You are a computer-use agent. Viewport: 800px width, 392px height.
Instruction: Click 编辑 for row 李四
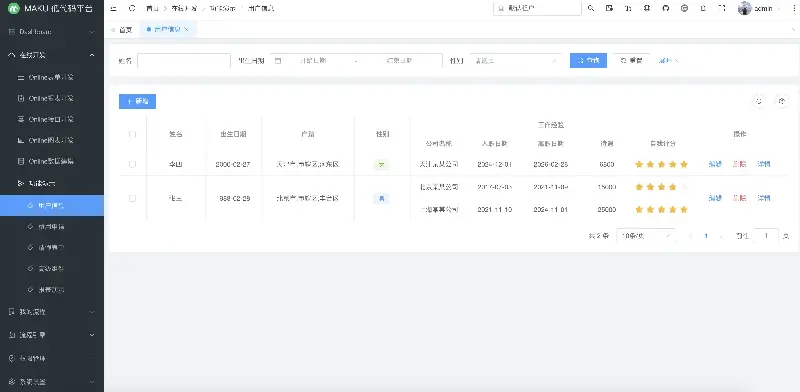click(x=715, y=164)
